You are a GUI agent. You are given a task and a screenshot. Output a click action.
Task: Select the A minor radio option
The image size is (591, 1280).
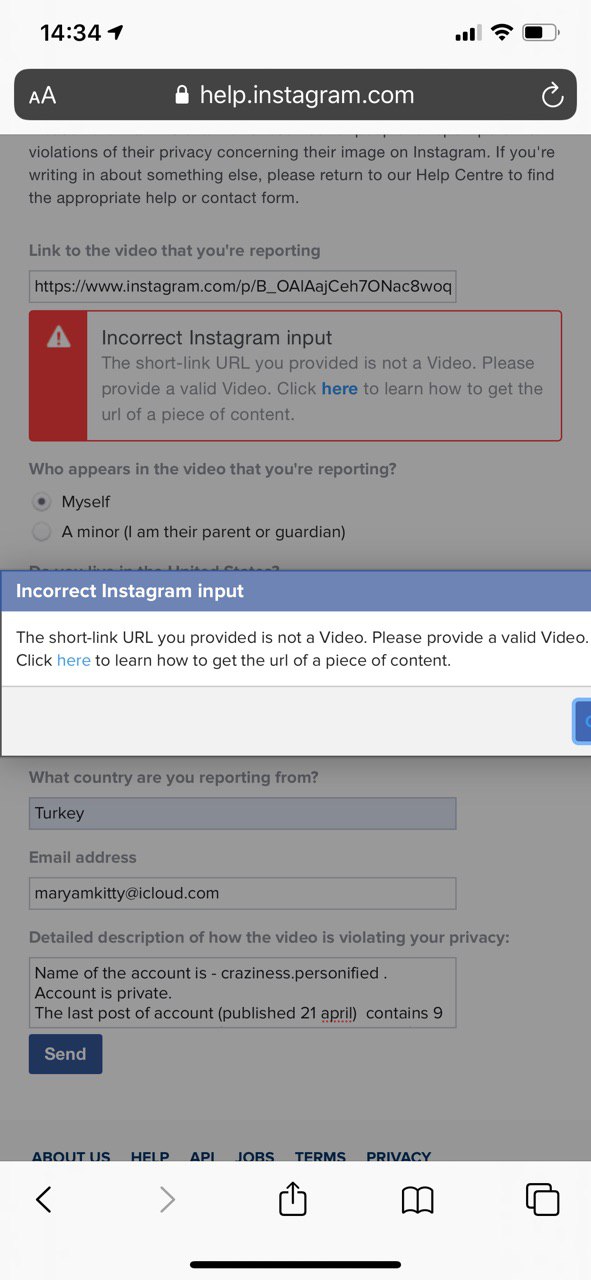[42, 532]
